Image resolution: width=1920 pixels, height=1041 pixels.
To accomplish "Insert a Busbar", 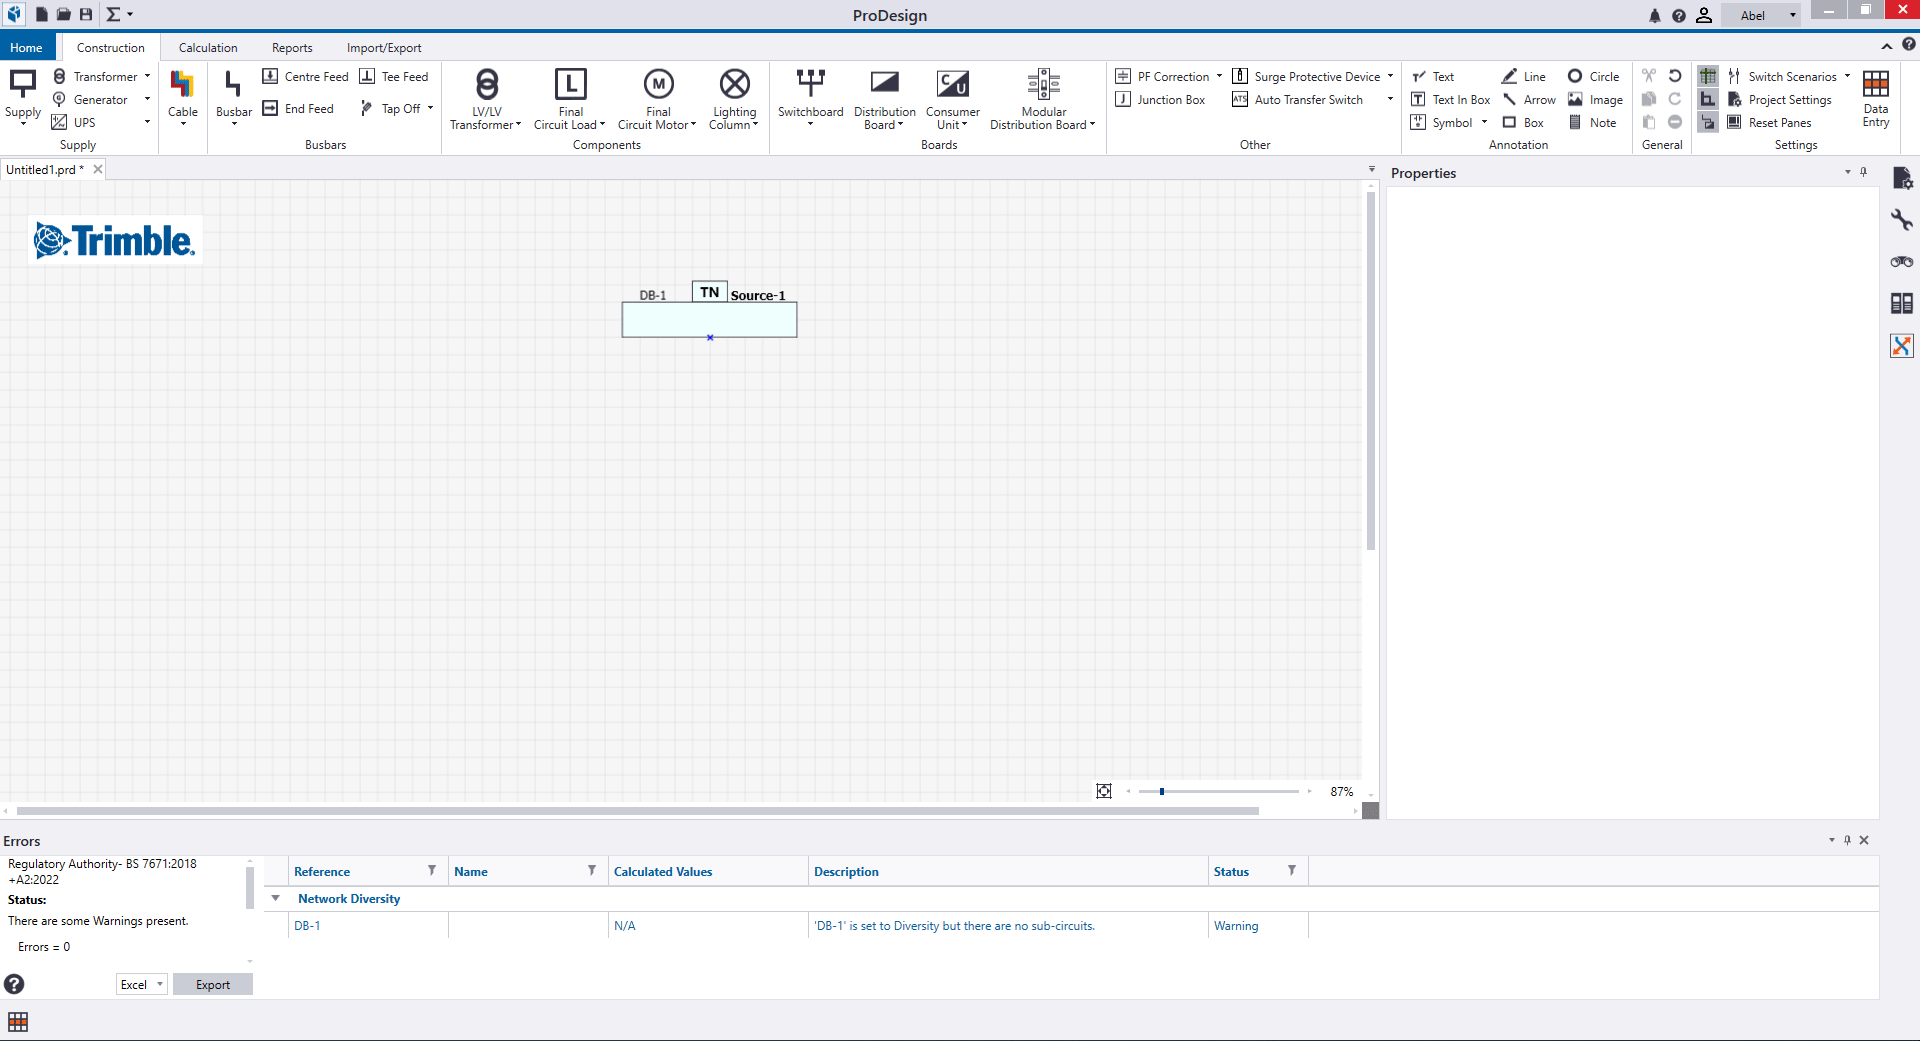I will click(233, 97).
